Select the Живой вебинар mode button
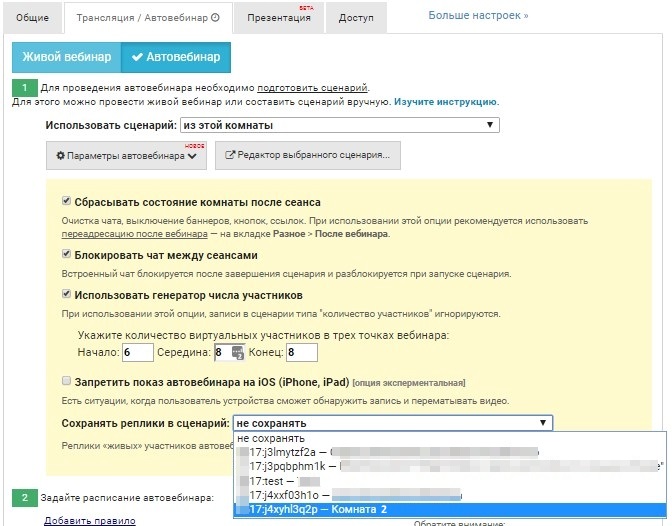Viewport: 672px width, 526px height. click(67, 57)
